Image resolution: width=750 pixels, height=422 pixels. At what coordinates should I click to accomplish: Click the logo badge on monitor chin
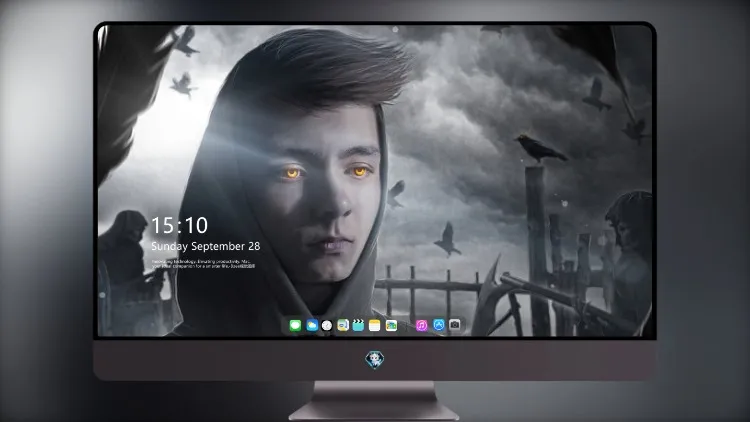375,360
